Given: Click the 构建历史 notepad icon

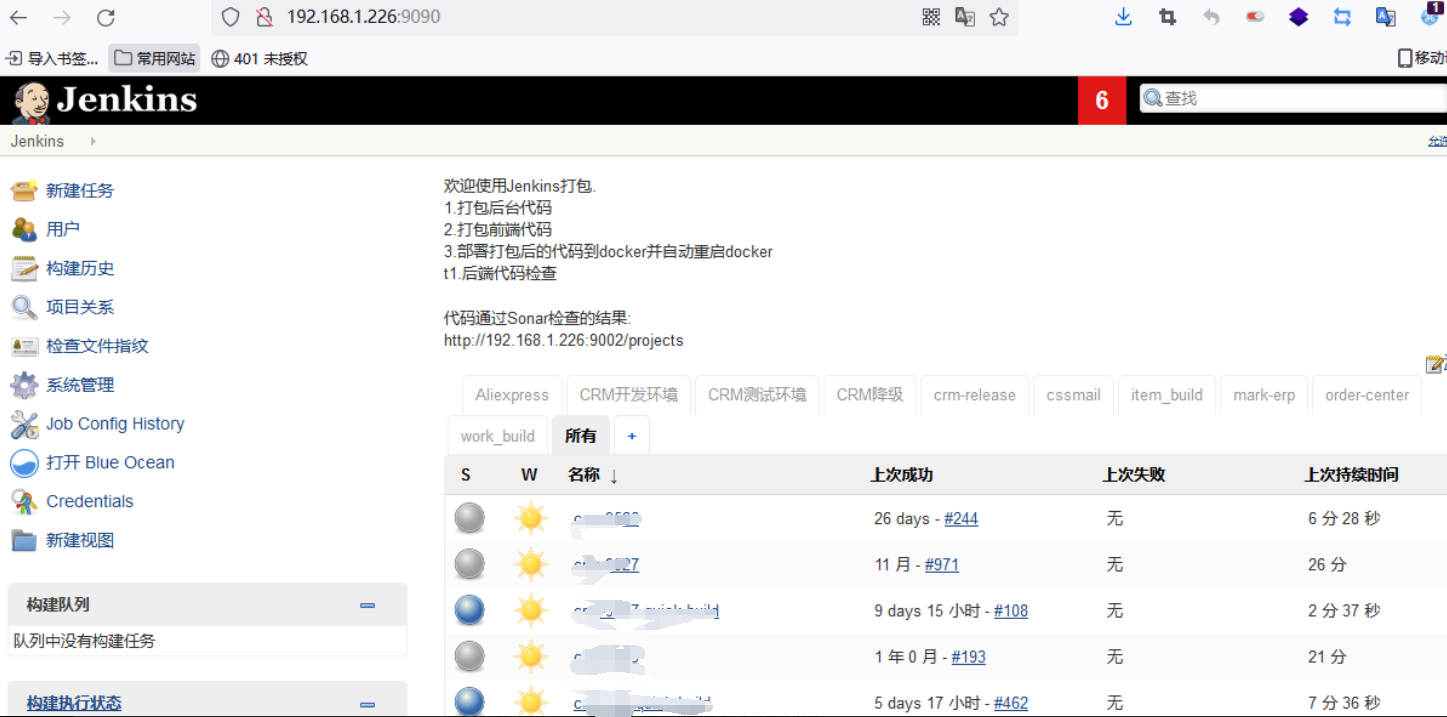Looking at the screenshot, I should [x=24, y=268].
